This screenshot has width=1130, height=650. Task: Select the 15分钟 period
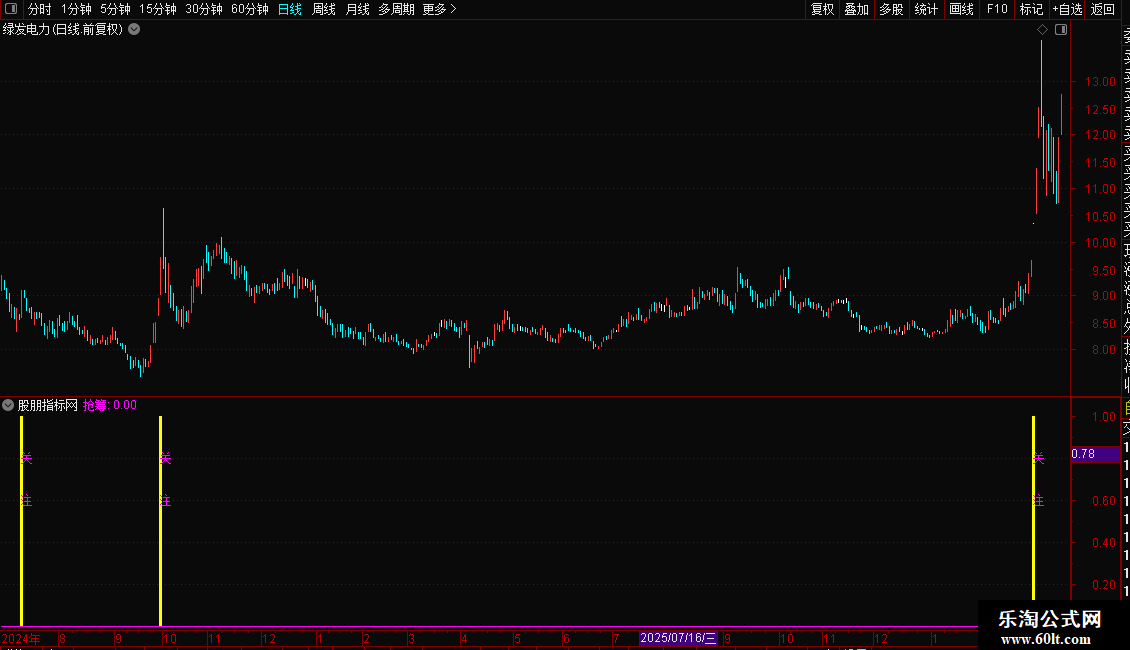coord(157,9)
